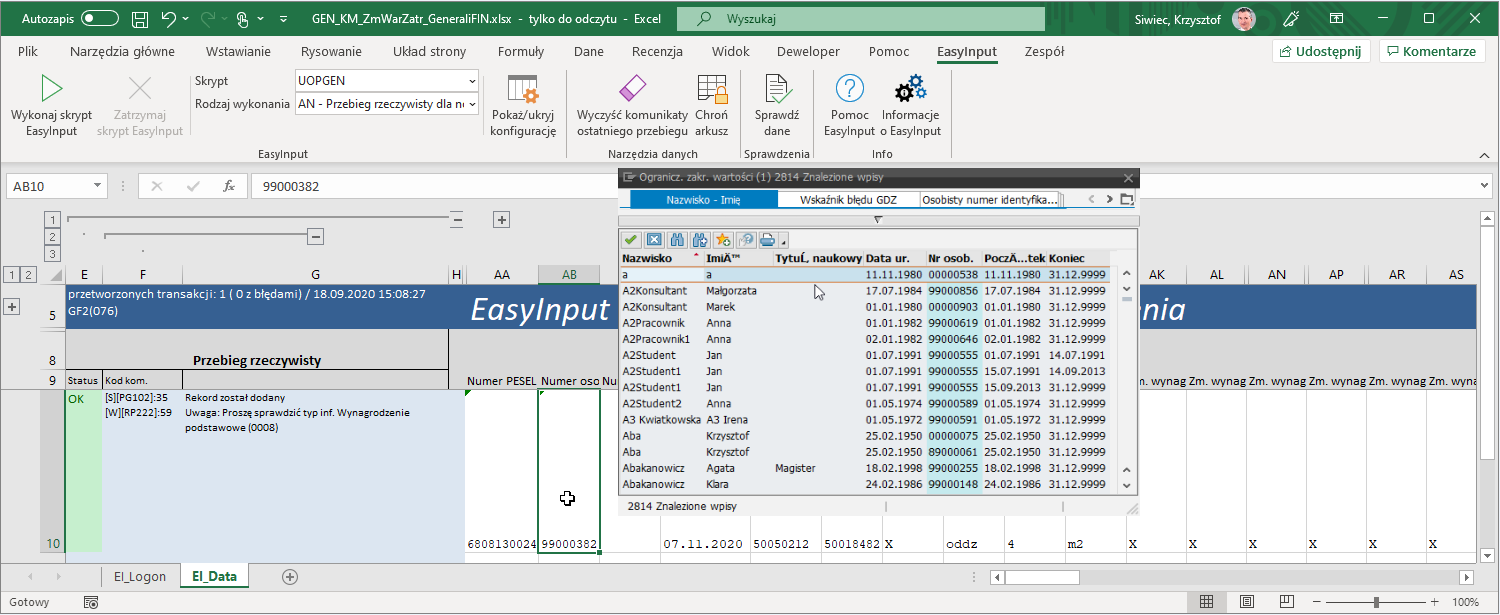Click the zoom slider handle

(x=1377, y=602)
